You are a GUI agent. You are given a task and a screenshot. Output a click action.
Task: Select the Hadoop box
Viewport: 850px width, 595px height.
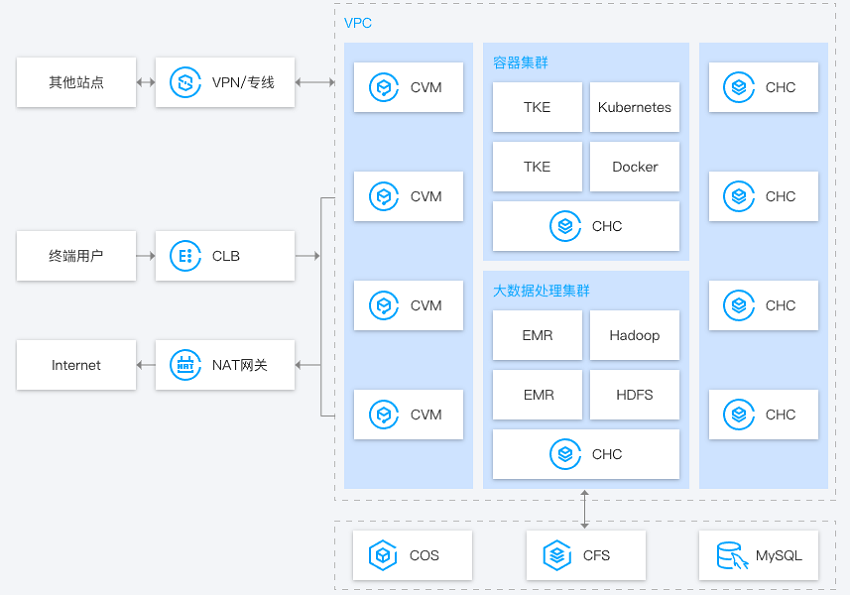pyautogui.click(x=634, y=335)
